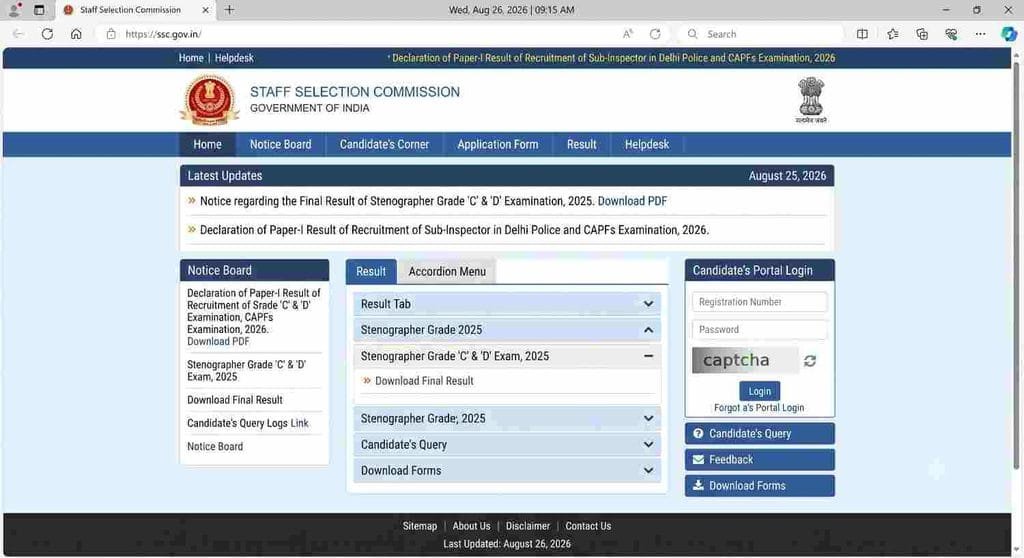Click Download Final Result in Notice Board
Viewport: 1024px width, 558px height.
(x=234, y=400)
